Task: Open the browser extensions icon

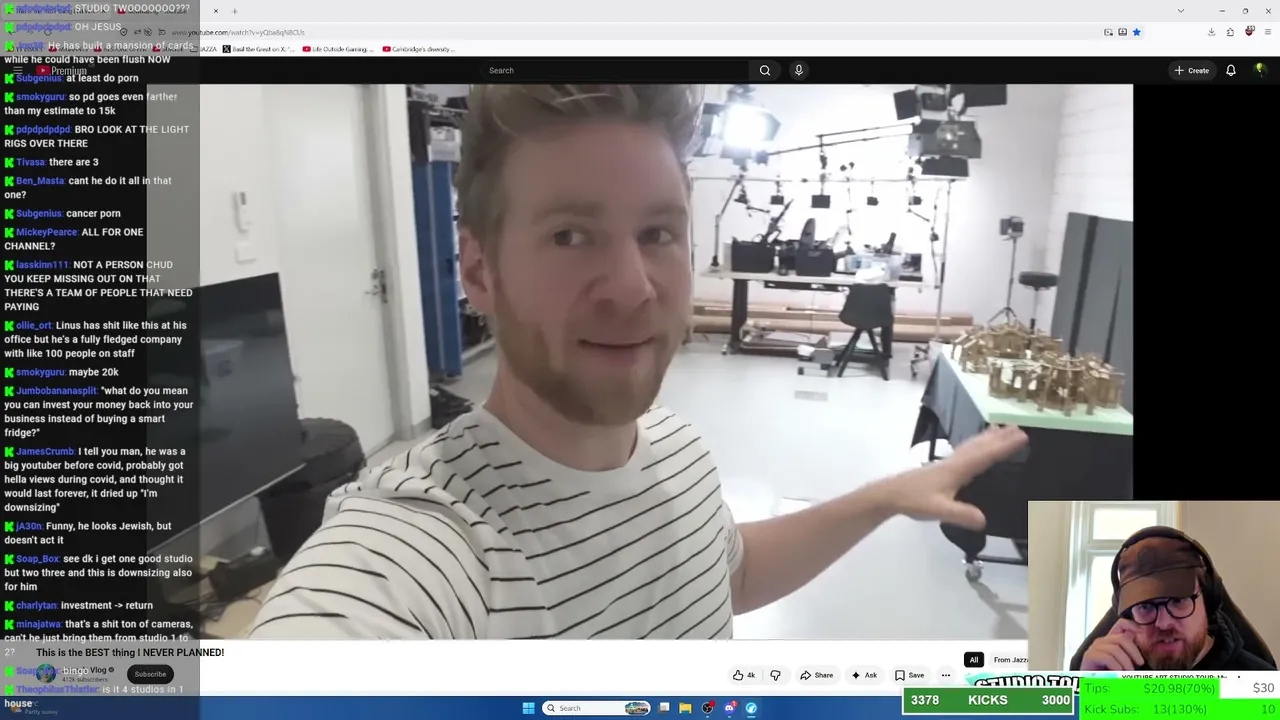Action: (x=1230, y=32)
